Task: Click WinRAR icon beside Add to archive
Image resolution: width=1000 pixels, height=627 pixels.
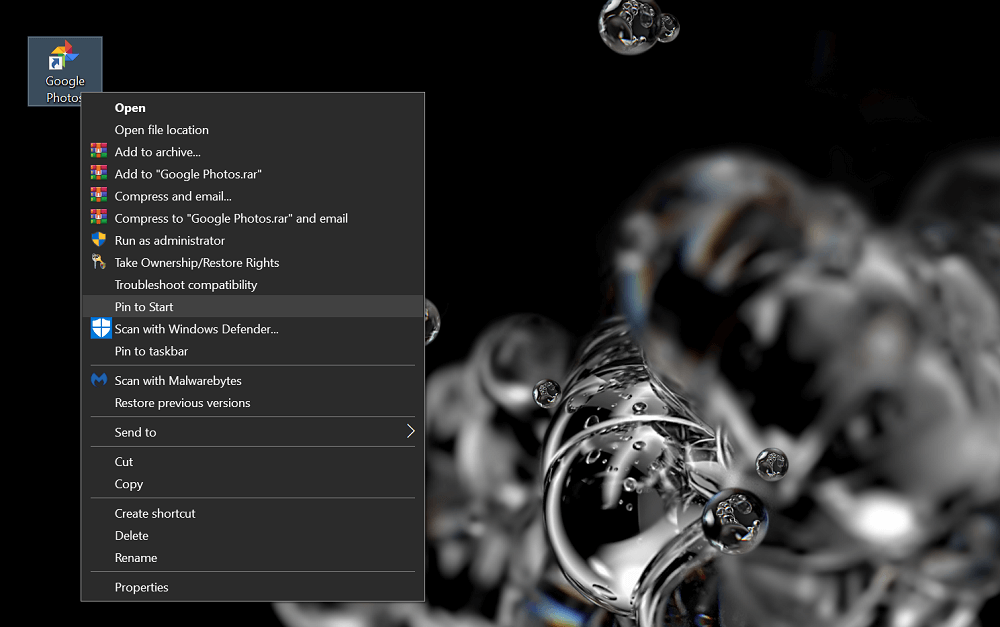Action: click(99, 151)
